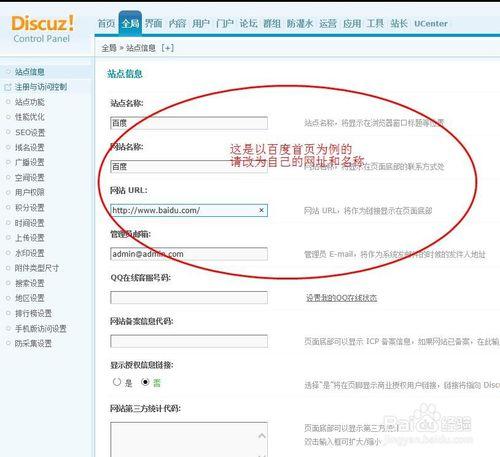Click the 全局 breadcrumb link
500x457 pixels.
[109, 48]
